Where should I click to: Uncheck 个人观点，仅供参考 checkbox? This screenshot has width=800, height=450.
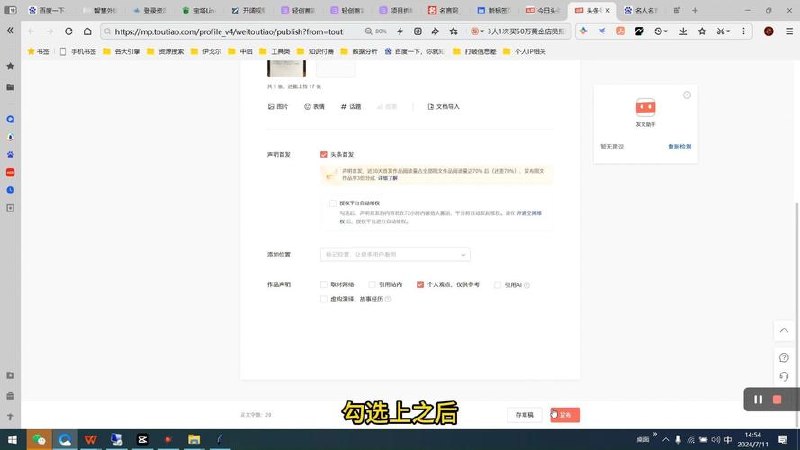pyautogui.click(x=420, y=285)
